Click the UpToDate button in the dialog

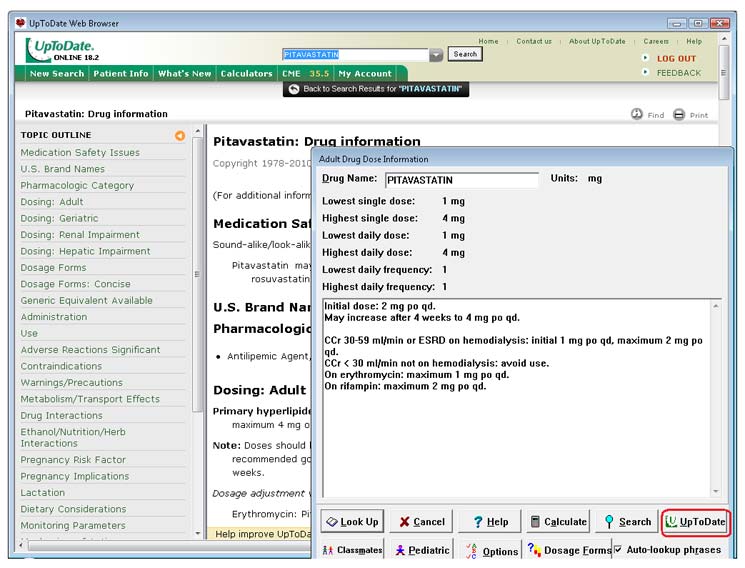pos(695,522)
